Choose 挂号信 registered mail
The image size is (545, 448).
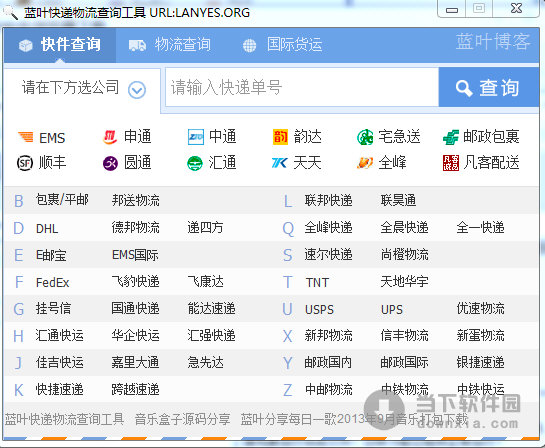pyautogui.click(x=53, y=309)
